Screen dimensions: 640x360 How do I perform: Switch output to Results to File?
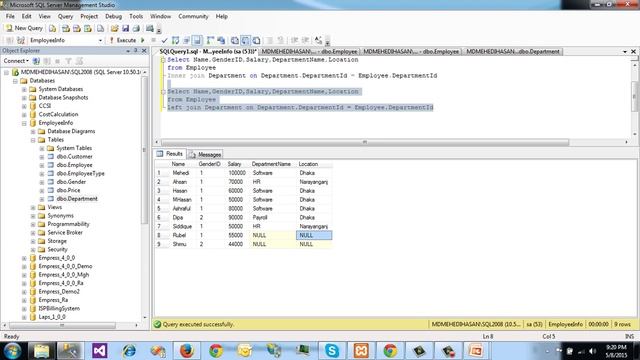[256, 40]
